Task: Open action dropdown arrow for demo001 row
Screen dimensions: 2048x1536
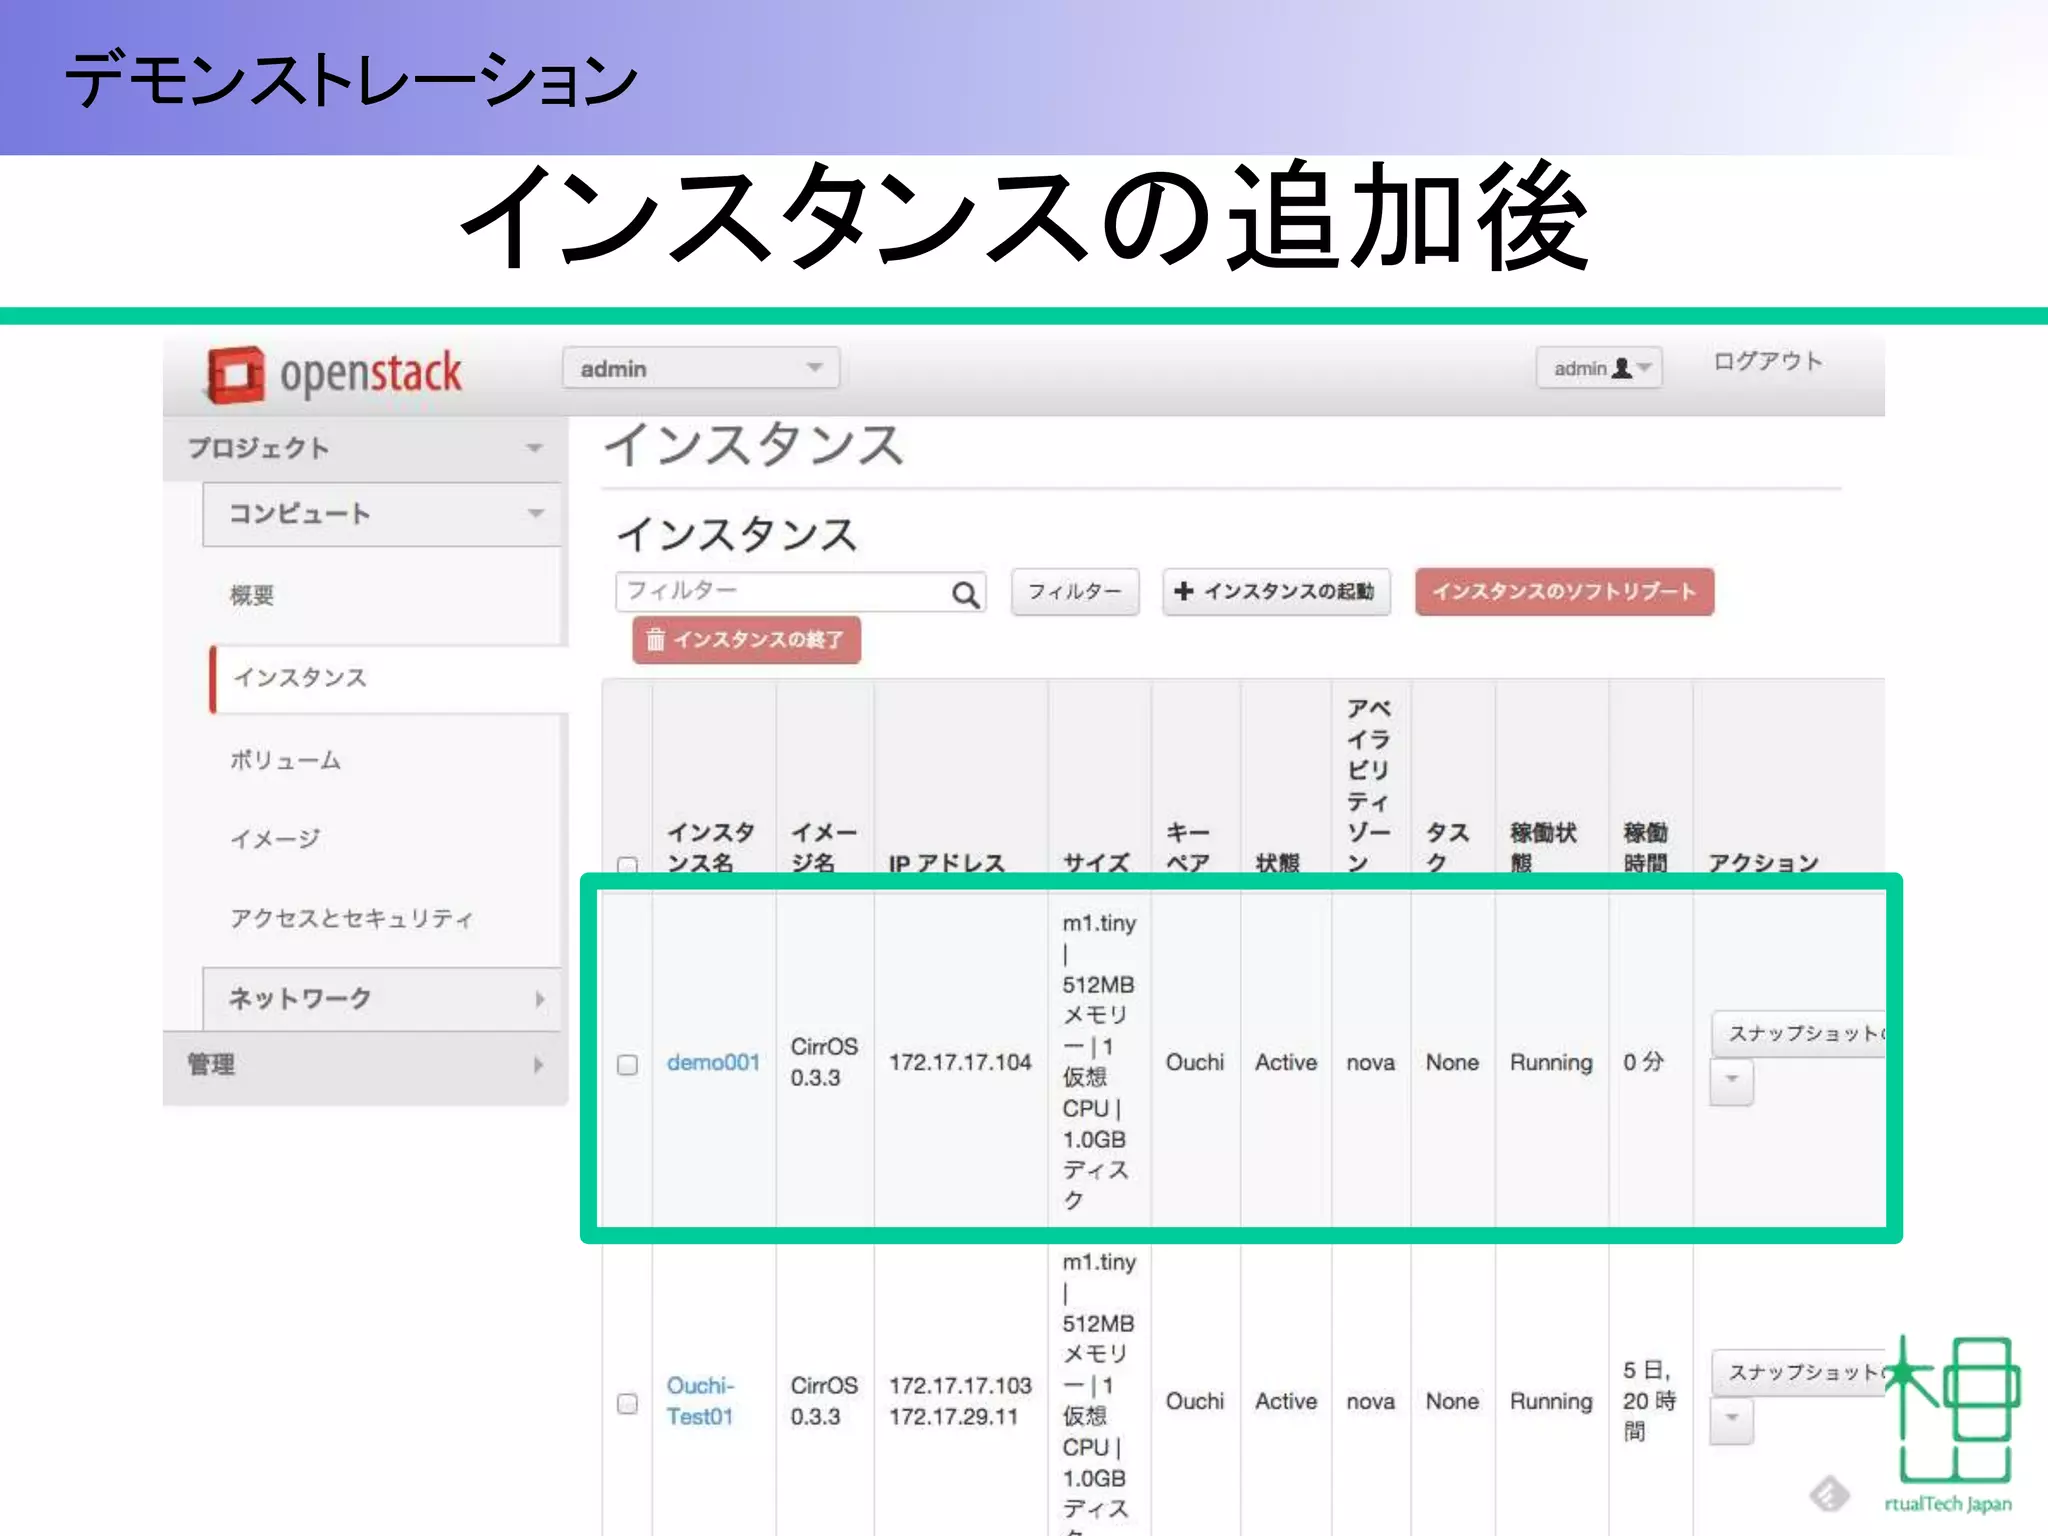Action: click(1731, 1081)
